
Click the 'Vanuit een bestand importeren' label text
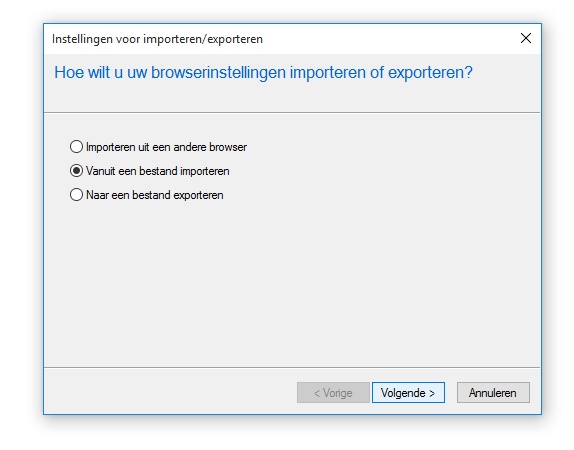coord(158,171)
